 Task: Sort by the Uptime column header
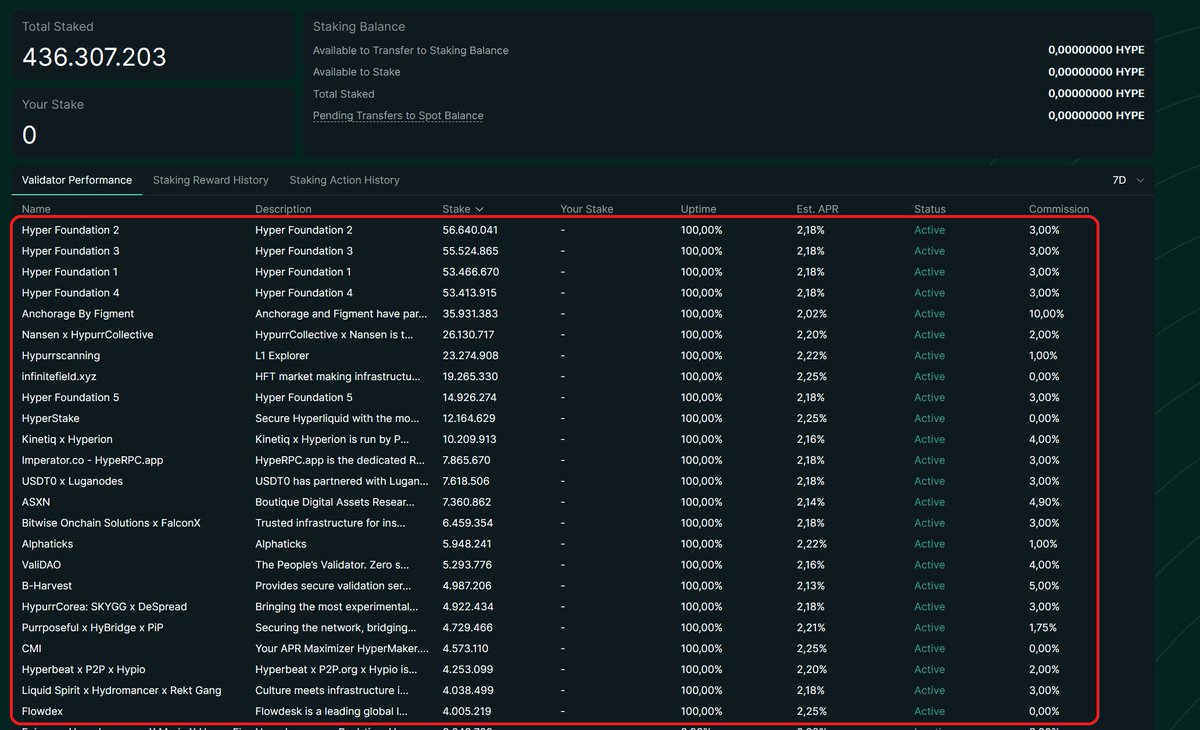pyautogui.click(x=699, y=209)
